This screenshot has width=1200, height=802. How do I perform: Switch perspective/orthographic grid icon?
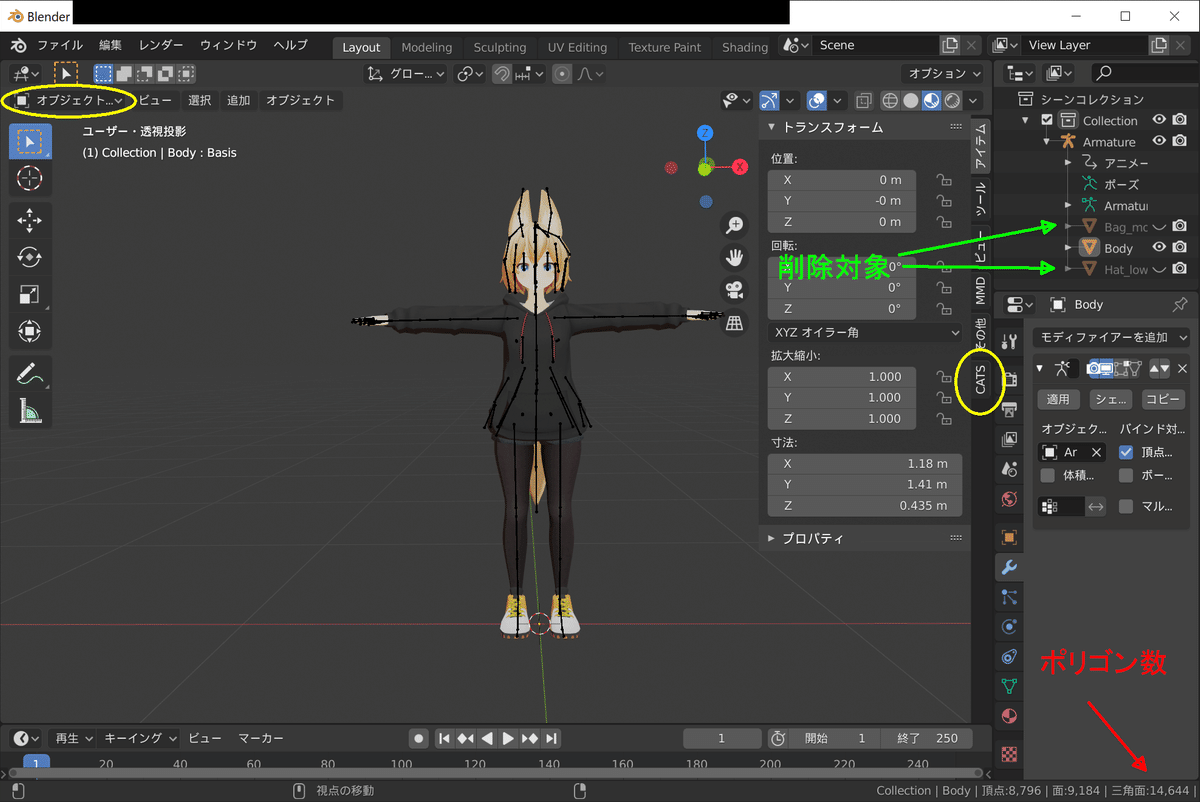(735, 322)
